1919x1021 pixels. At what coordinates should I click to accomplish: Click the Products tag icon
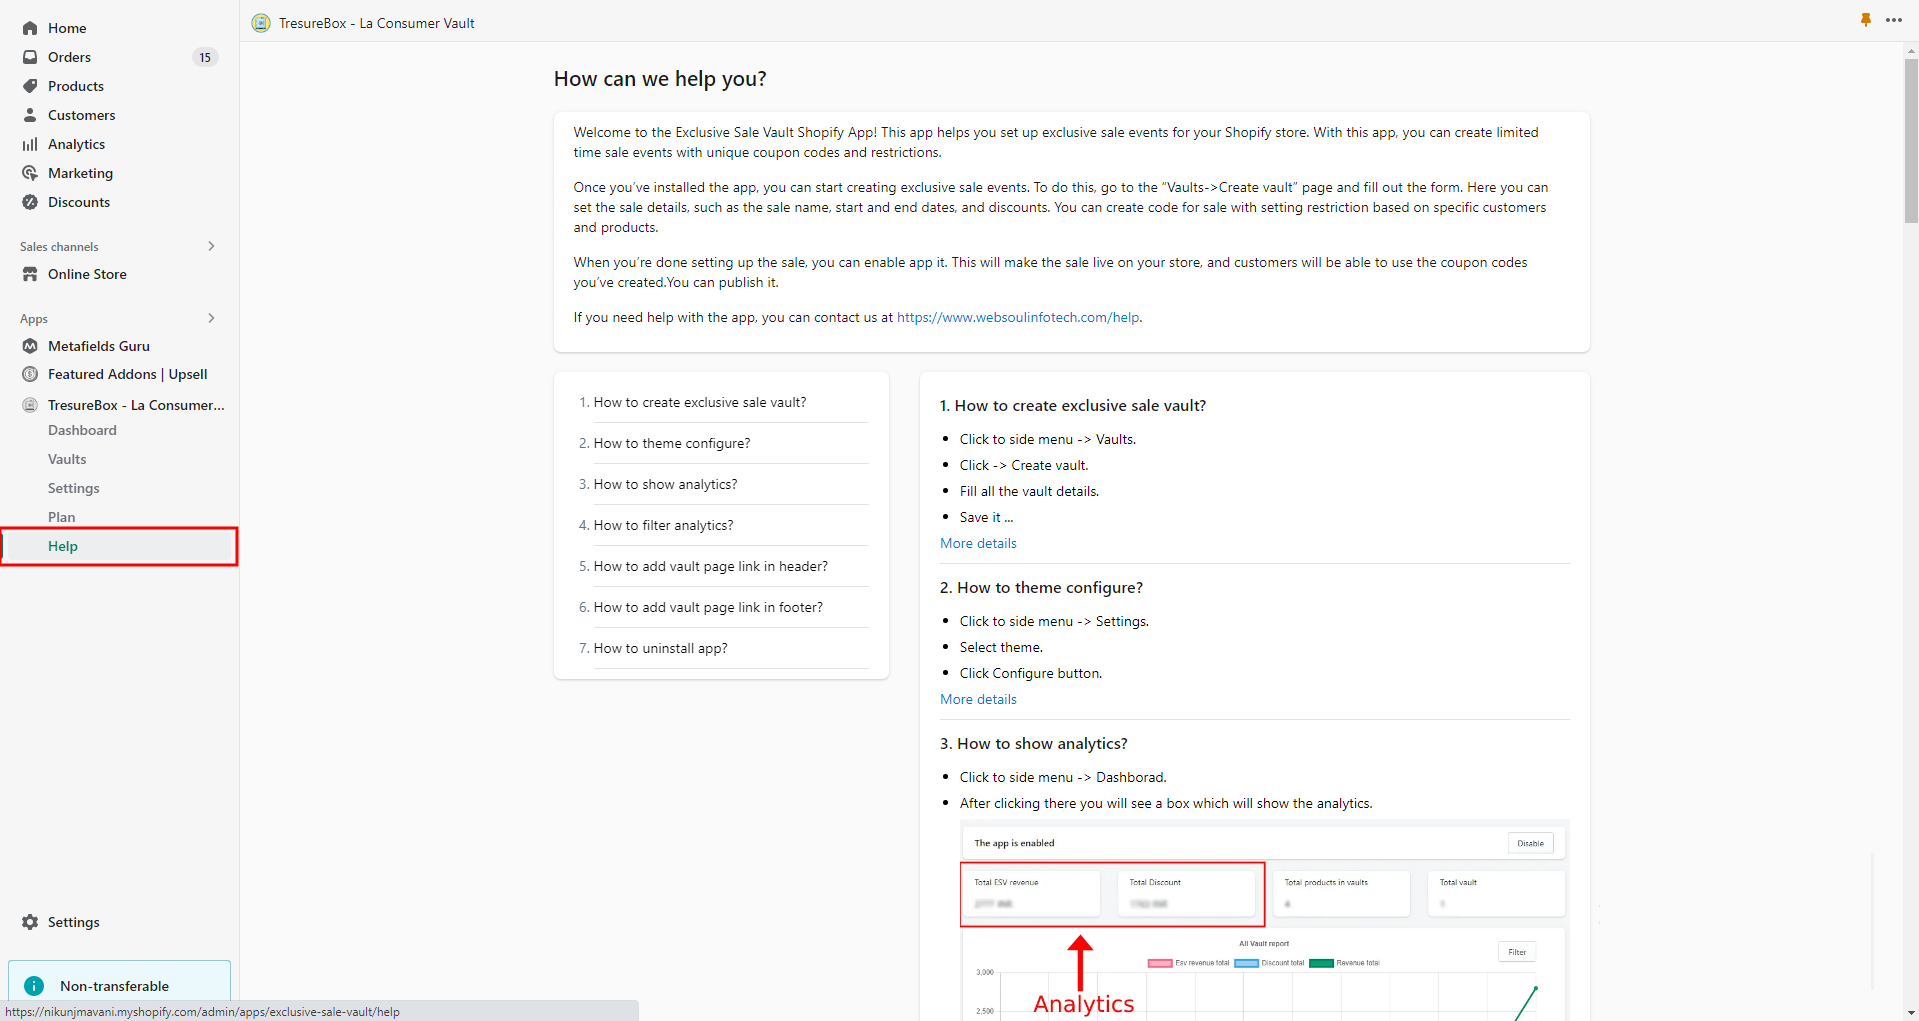coord(30,86)
